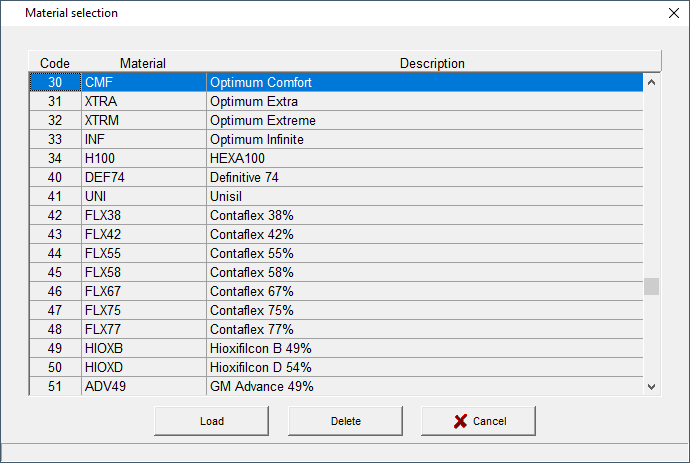690x463 pixels.
Task: Select the UNI material cell
Action: [x=144, y=196]
